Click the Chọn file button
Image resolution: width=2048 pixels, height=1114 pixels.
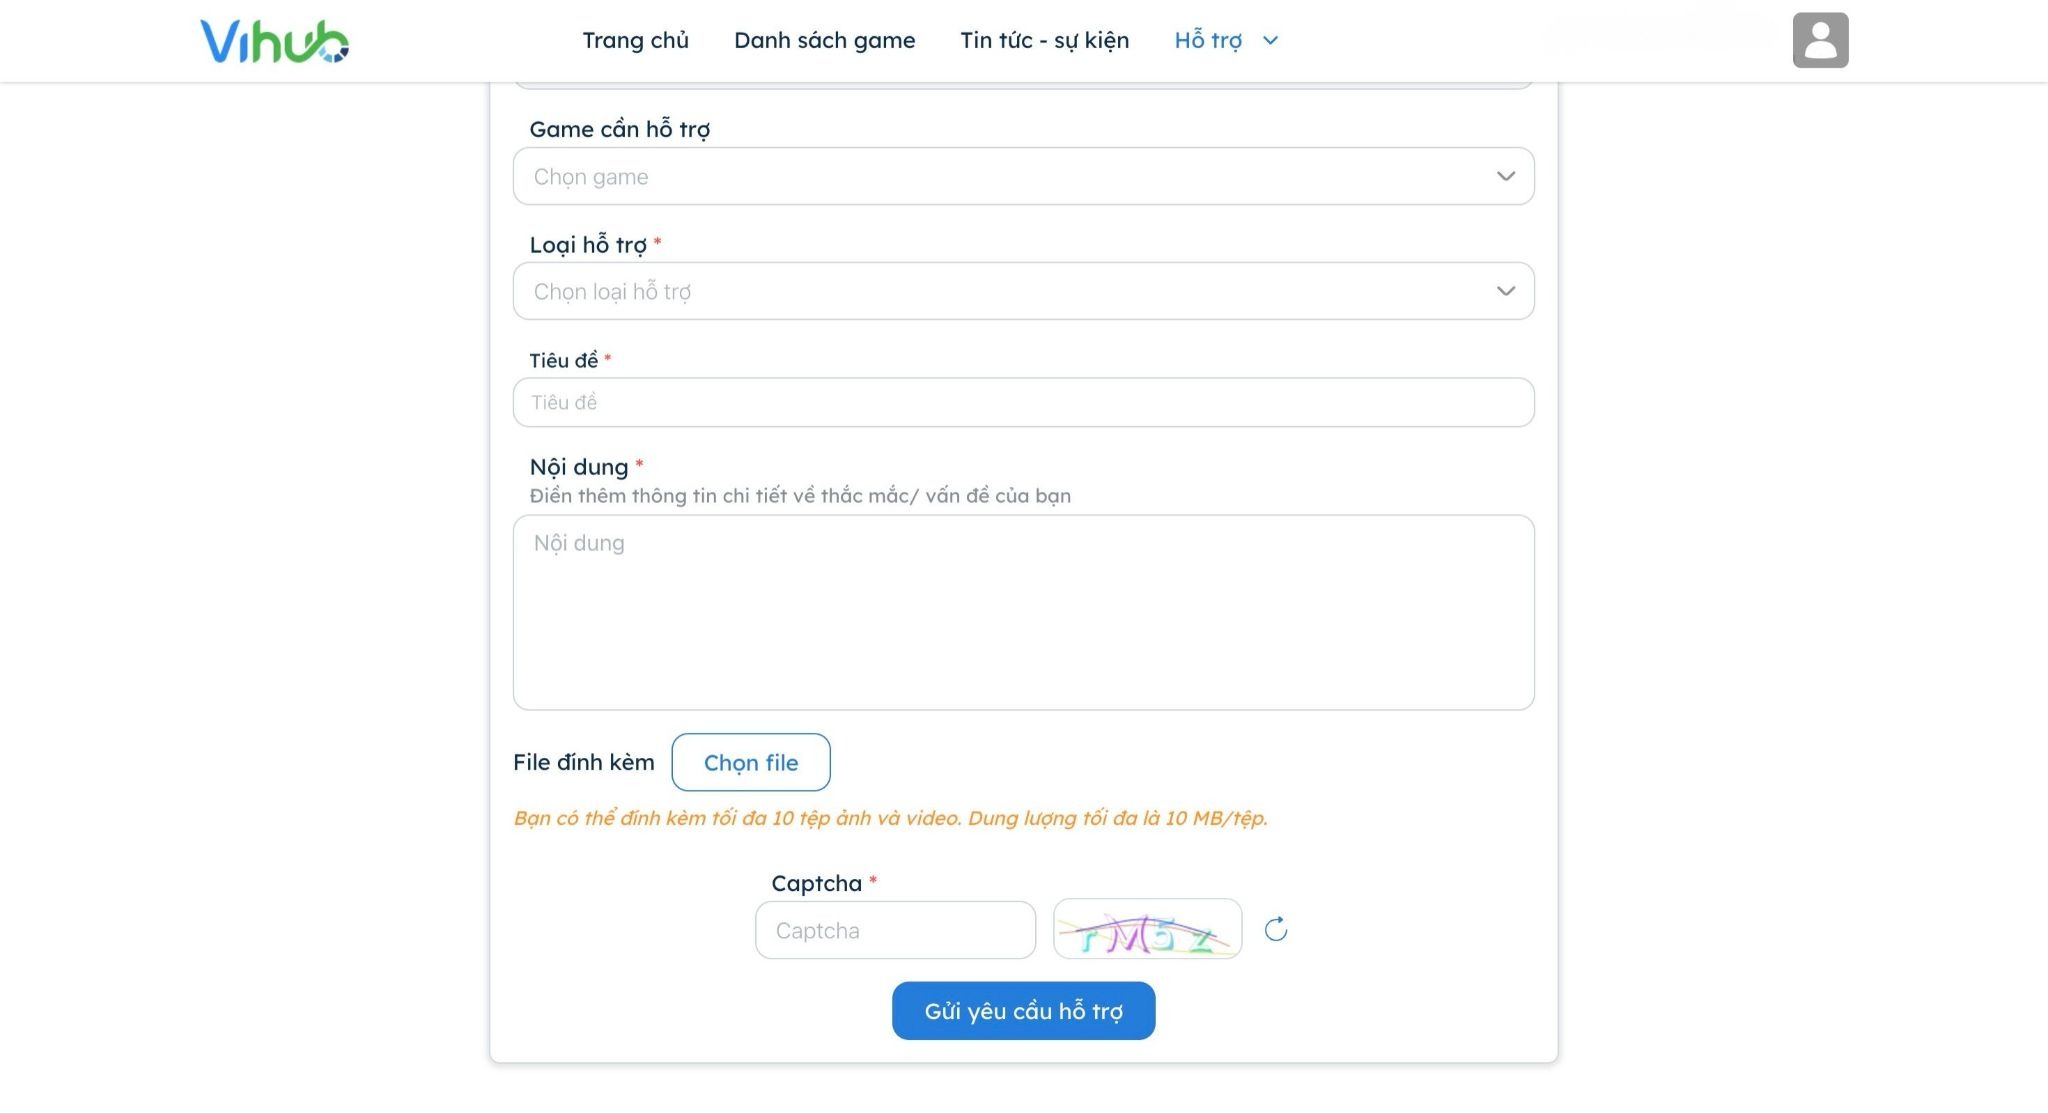click(751, 762)
